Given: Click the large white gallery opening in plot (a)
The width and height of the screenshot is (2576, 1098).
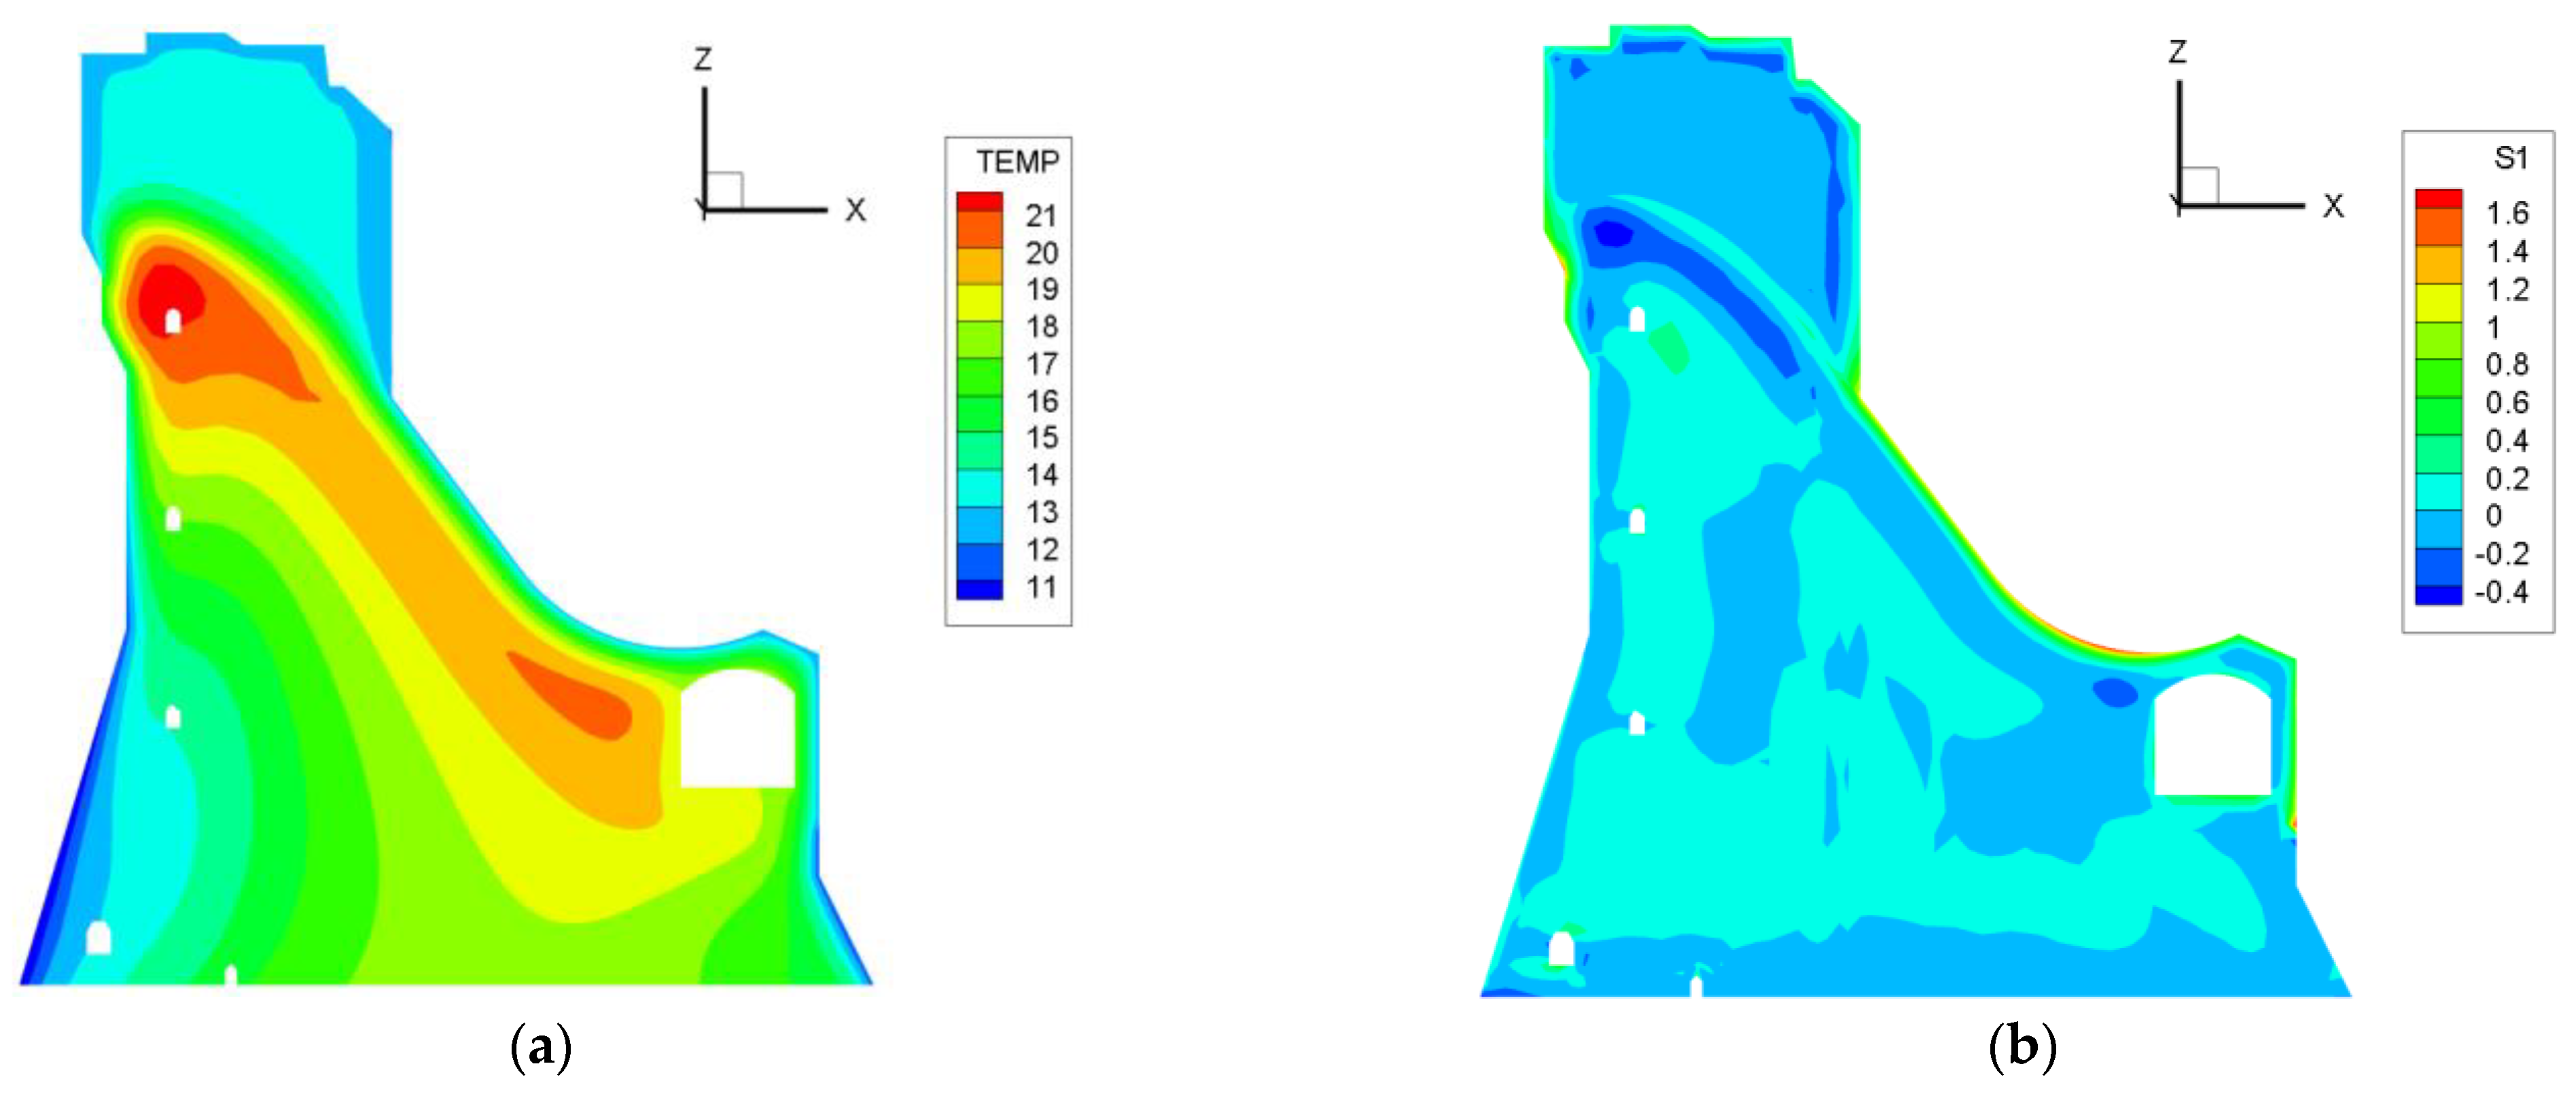Looking at the screenshot, I should (x=737, y=730).
